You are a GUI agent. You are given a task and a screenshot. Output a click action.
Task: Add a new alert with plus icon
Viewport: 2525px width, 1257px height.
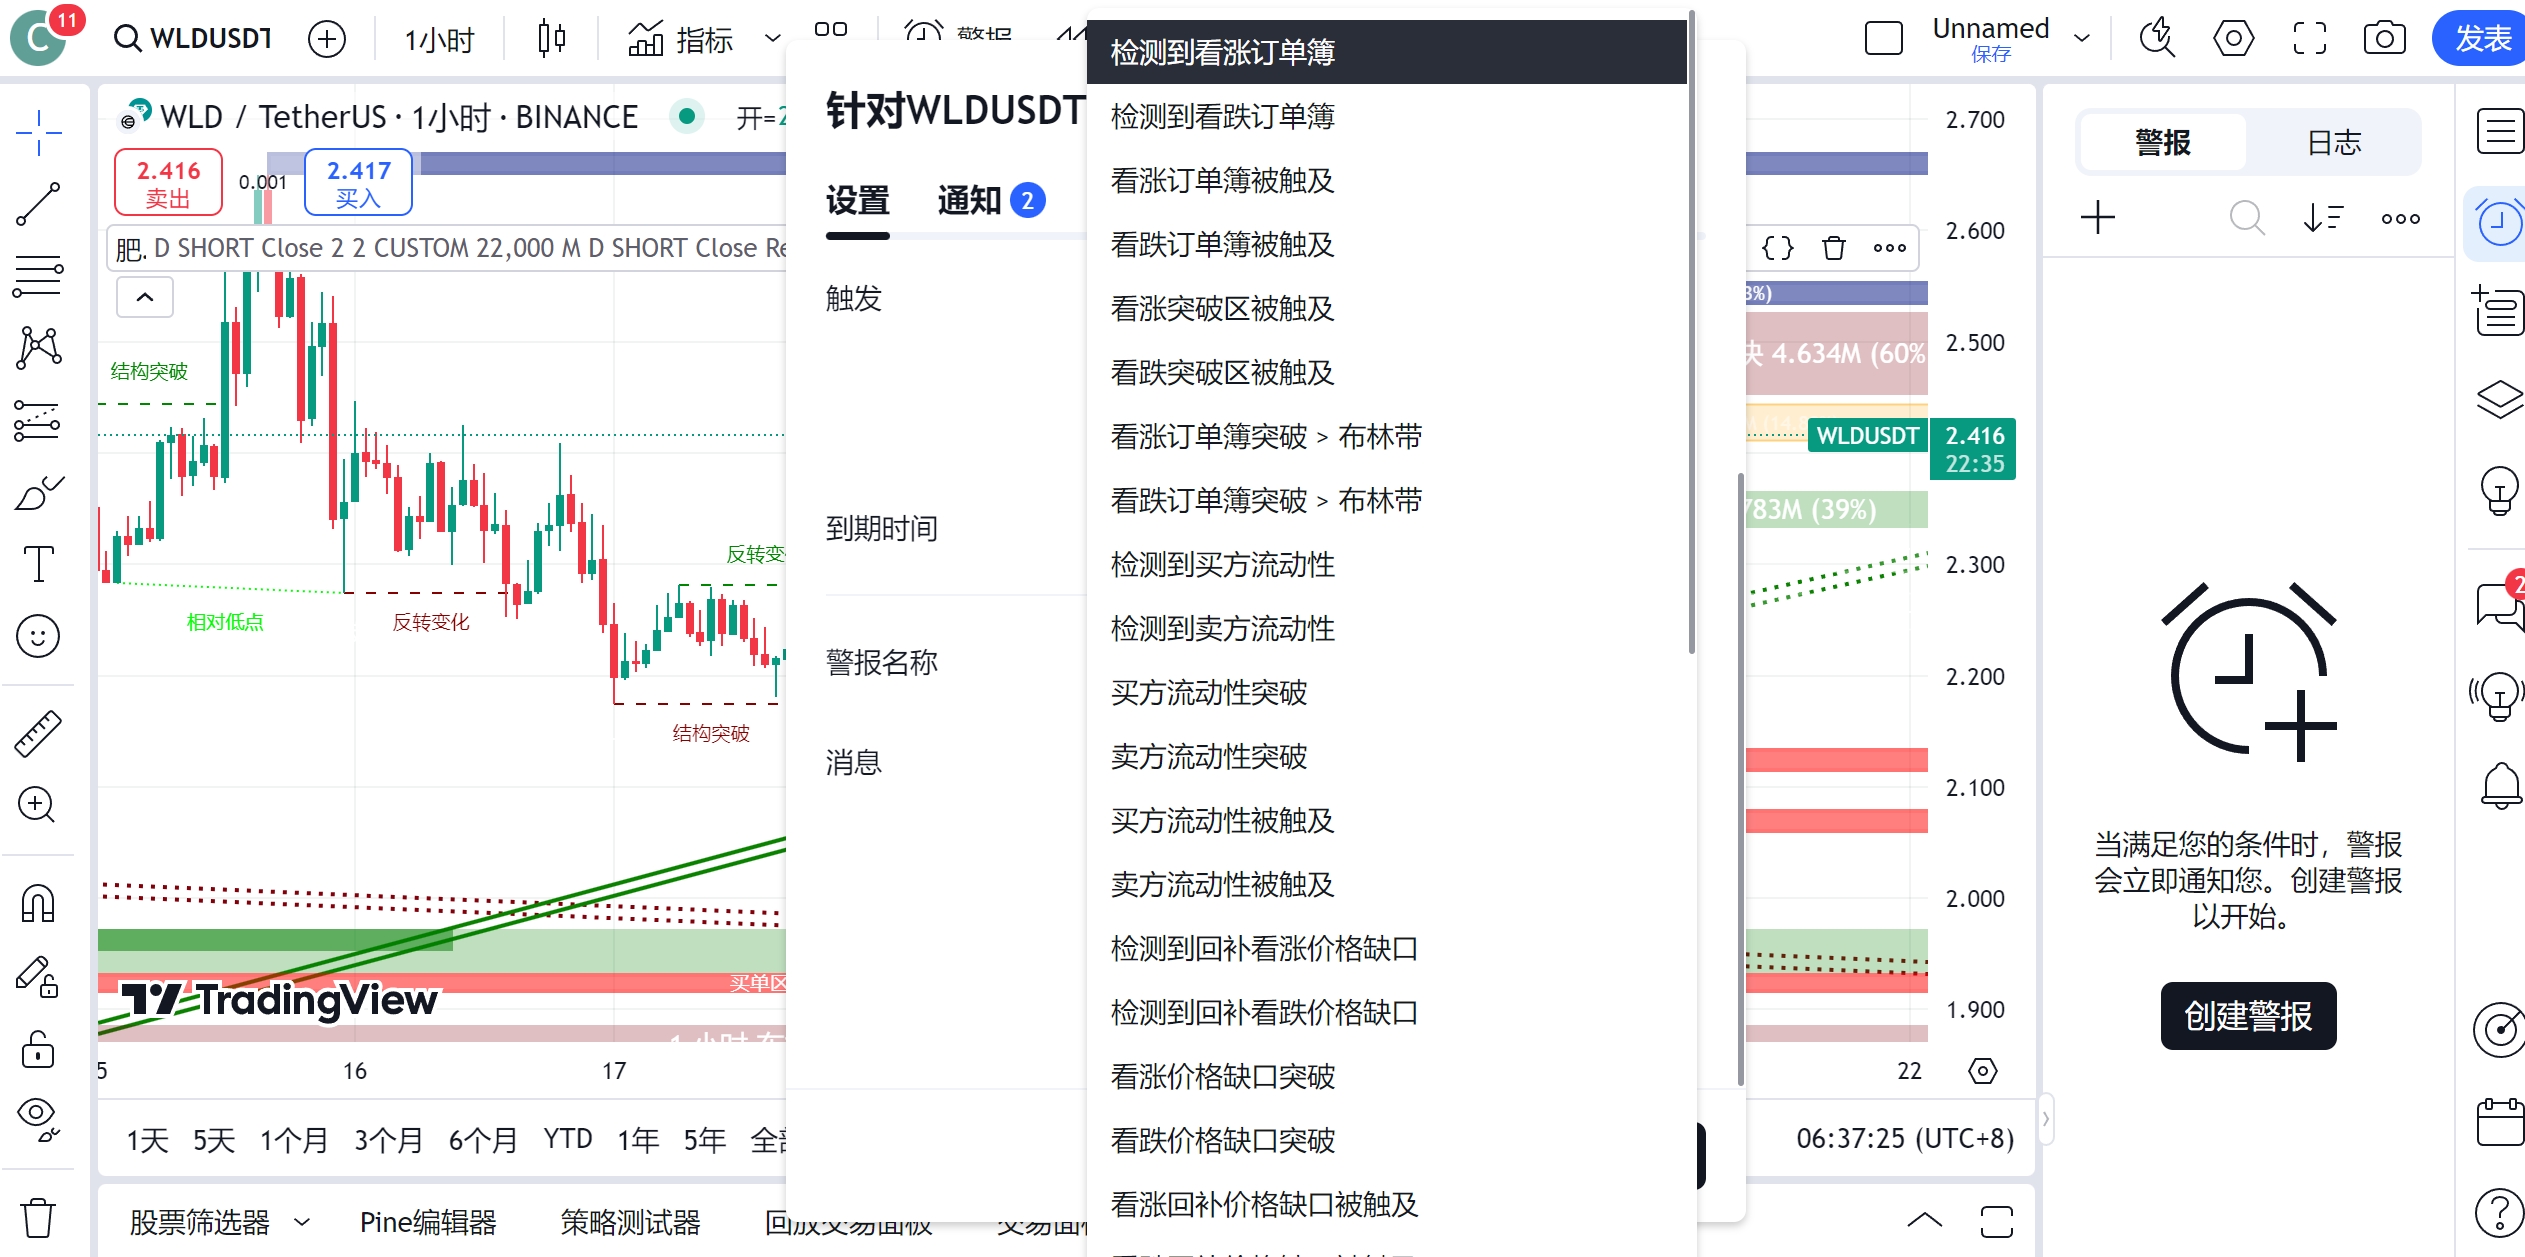click(2098, 218)
